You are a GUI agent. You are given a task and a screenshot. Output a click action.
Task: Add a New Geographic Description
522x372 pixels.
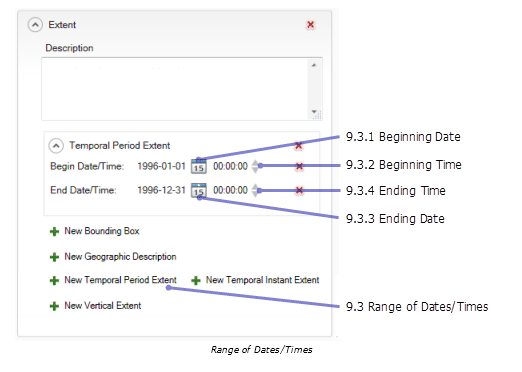click(x=120, y=257)
